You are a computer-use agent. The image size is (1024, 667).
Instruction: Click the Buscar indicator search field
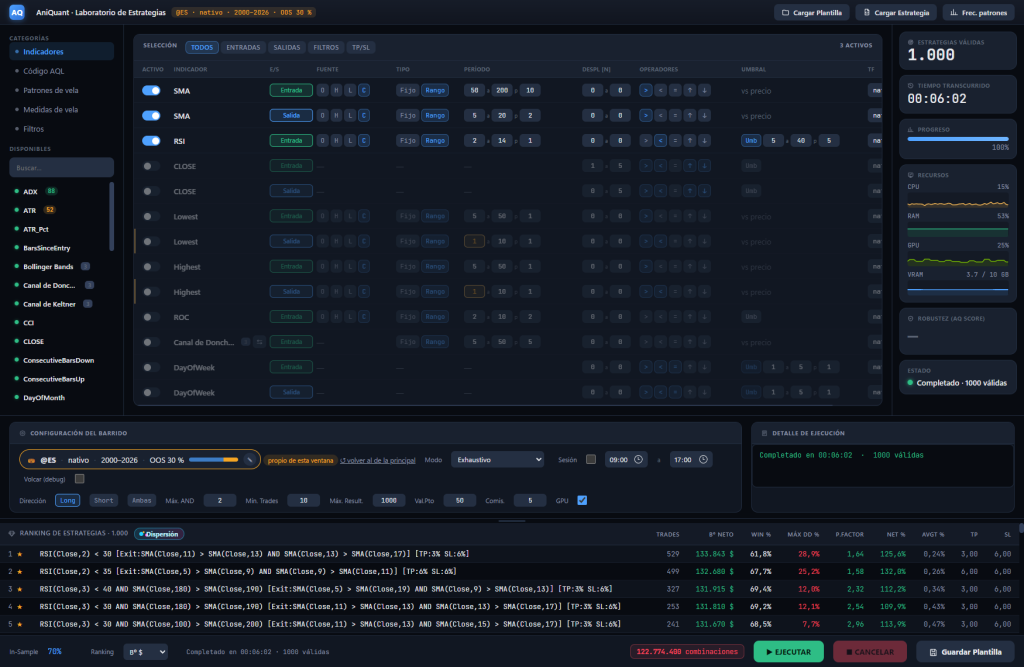click(x=61, y=168)
